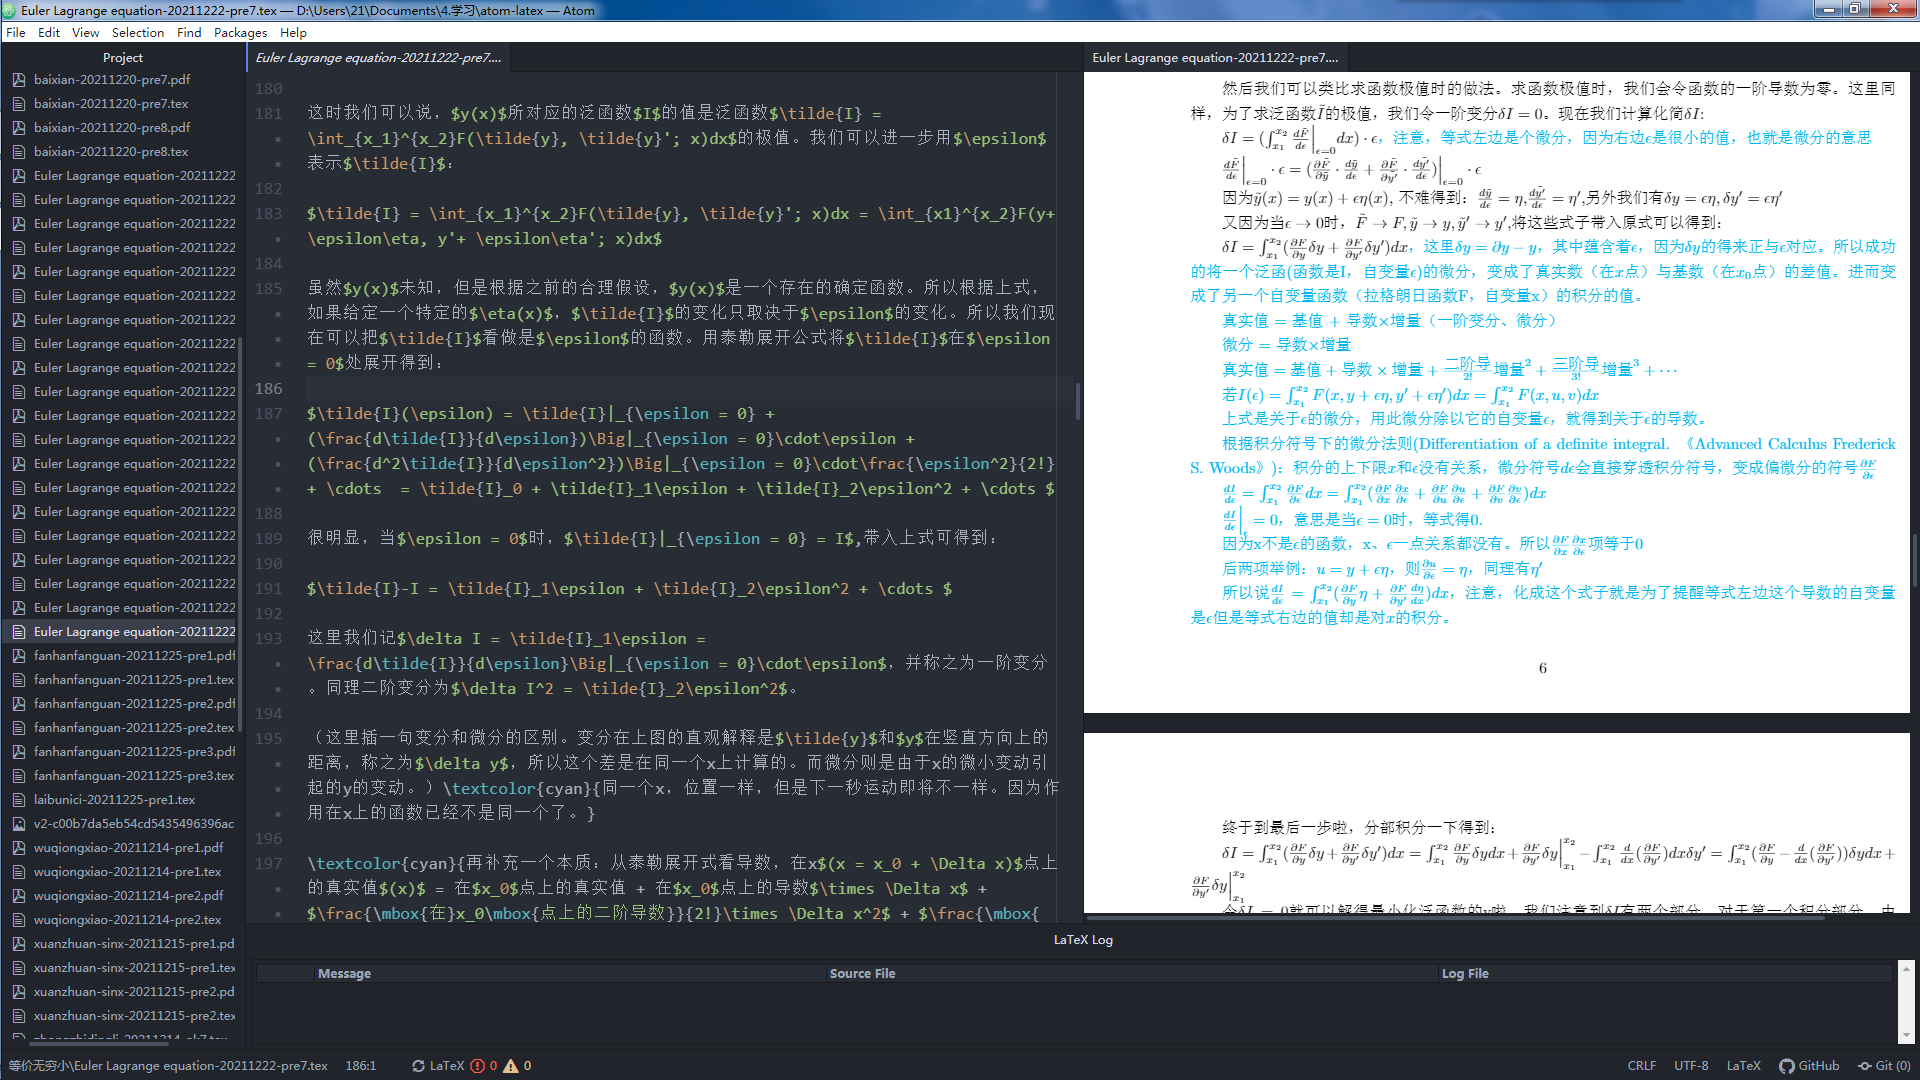Viewport: 1920px width, 1080px height.
Task: Click the red LaTeX error count icon
Action: coord(478,1066)
